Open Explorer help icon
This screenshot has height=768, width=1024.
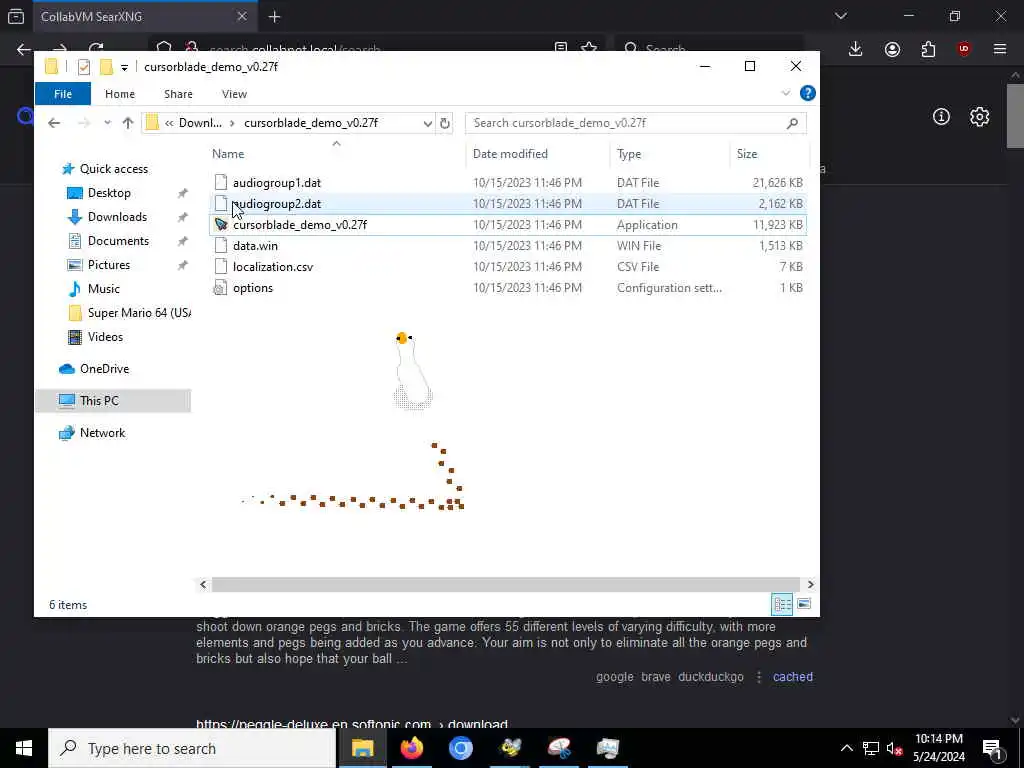coord(808,93)
